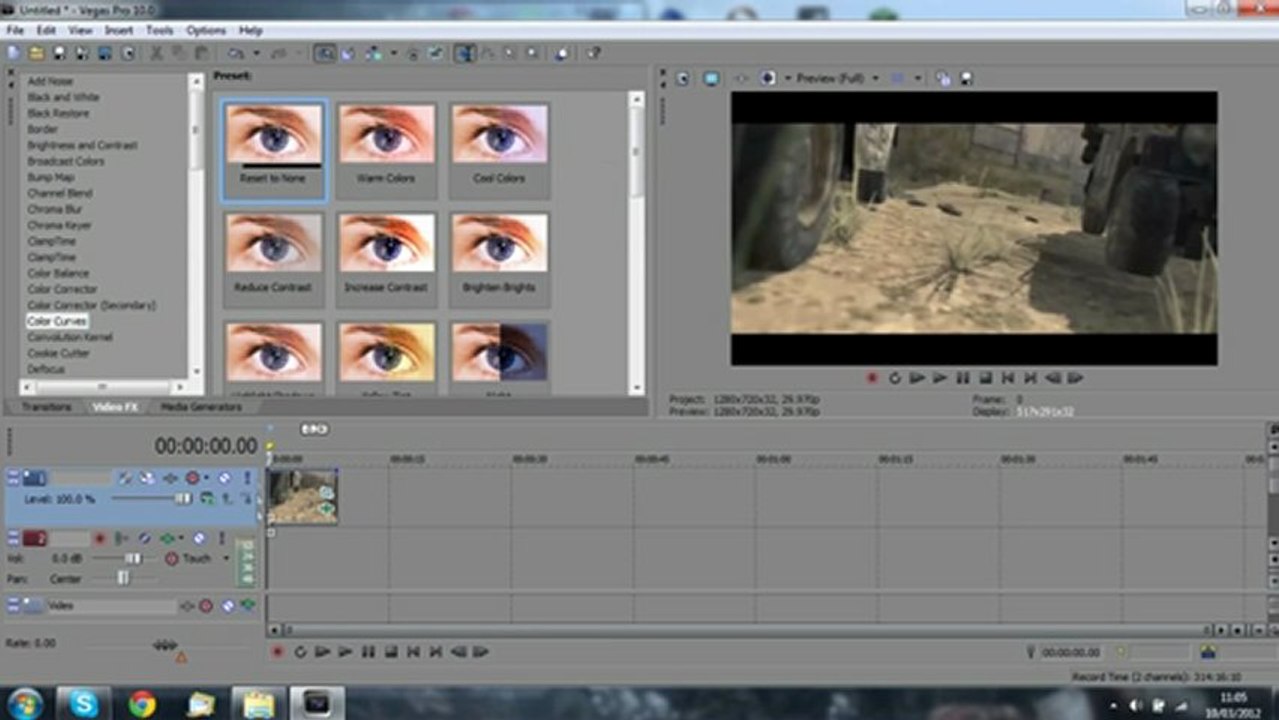Toggle Lock Envelopes to Events
1279x720 pixels.
pos(412,53)
